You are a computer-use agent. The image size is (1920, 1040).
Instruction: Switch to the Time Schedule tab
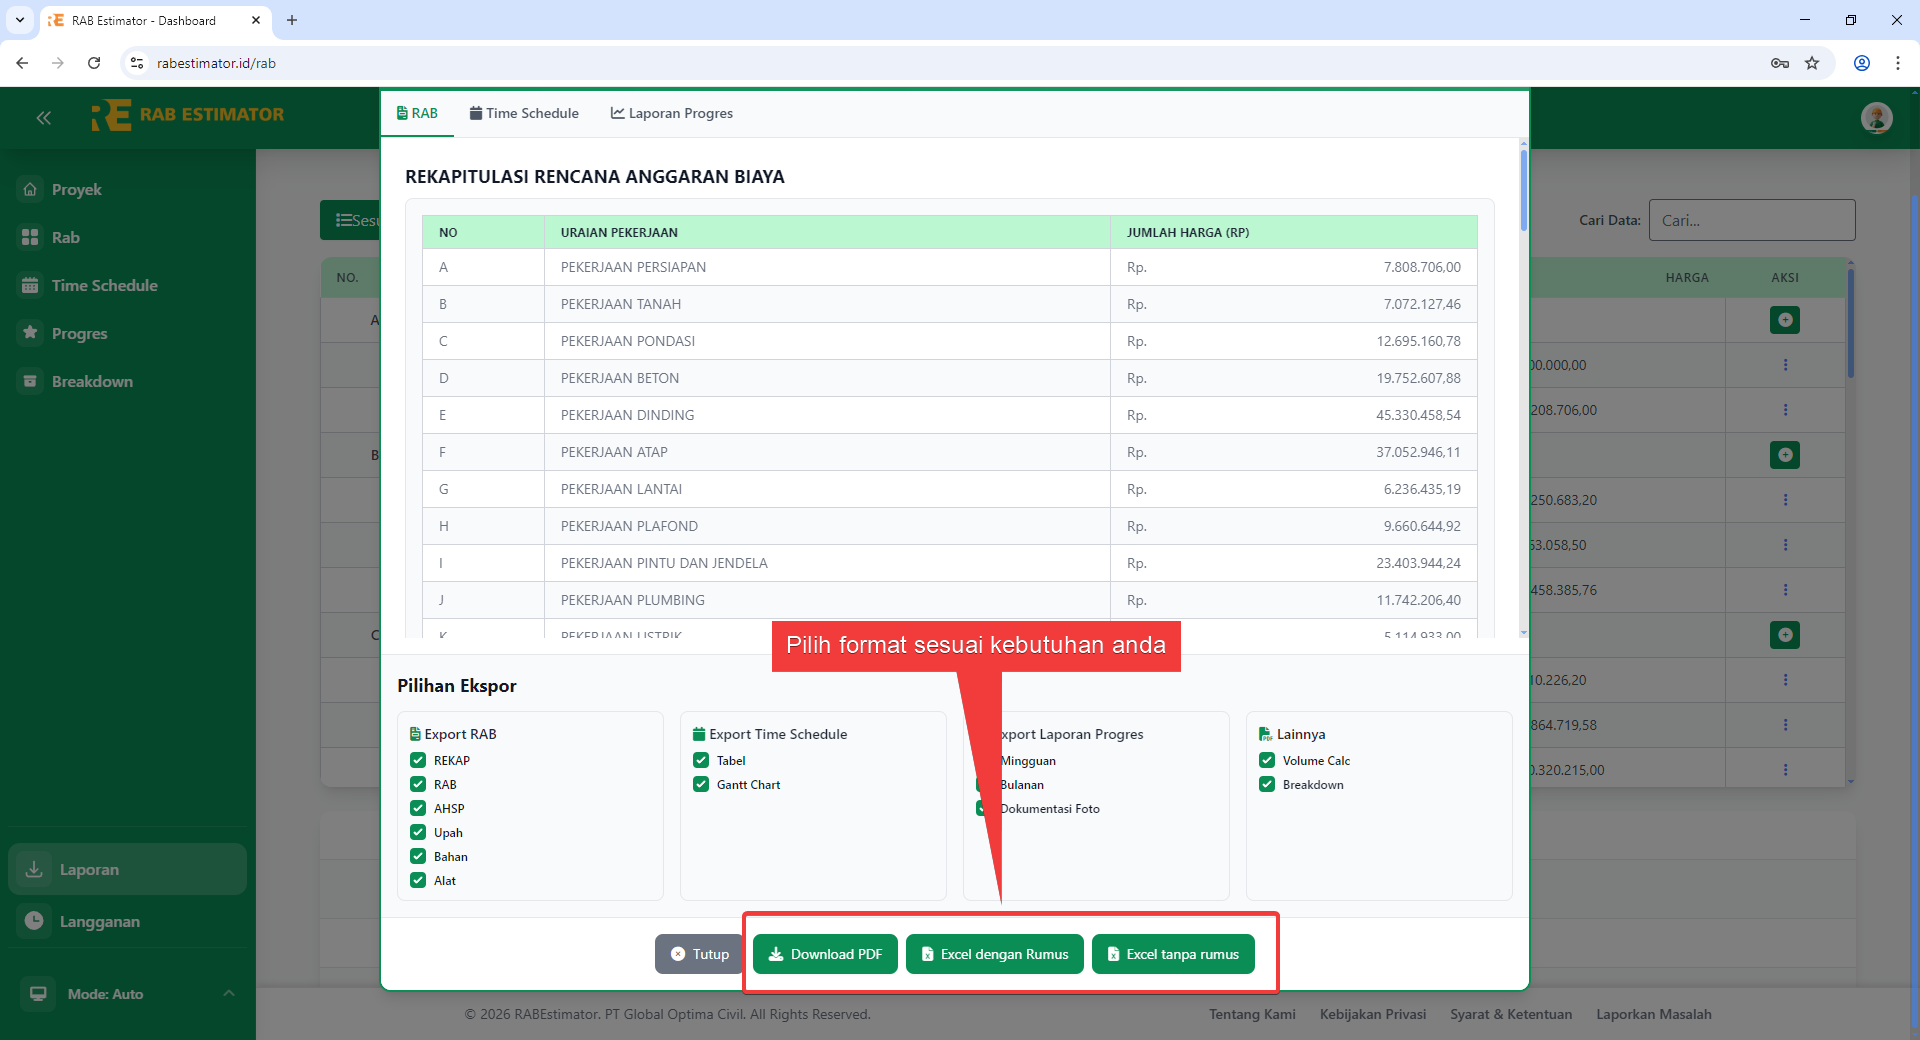(x=524, y=113)
